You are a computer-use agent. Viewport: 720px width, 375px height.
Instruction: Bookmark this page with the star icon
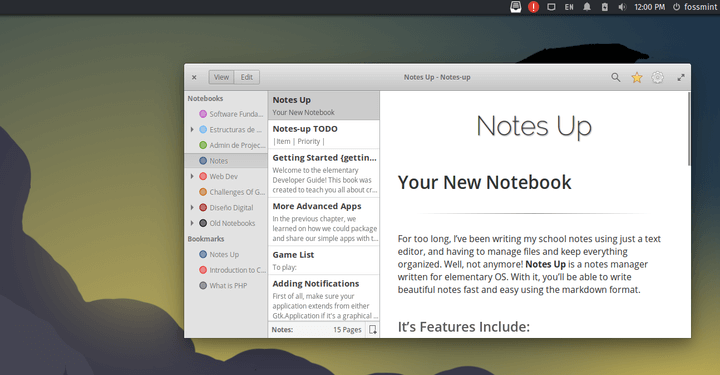click(636, 78)
